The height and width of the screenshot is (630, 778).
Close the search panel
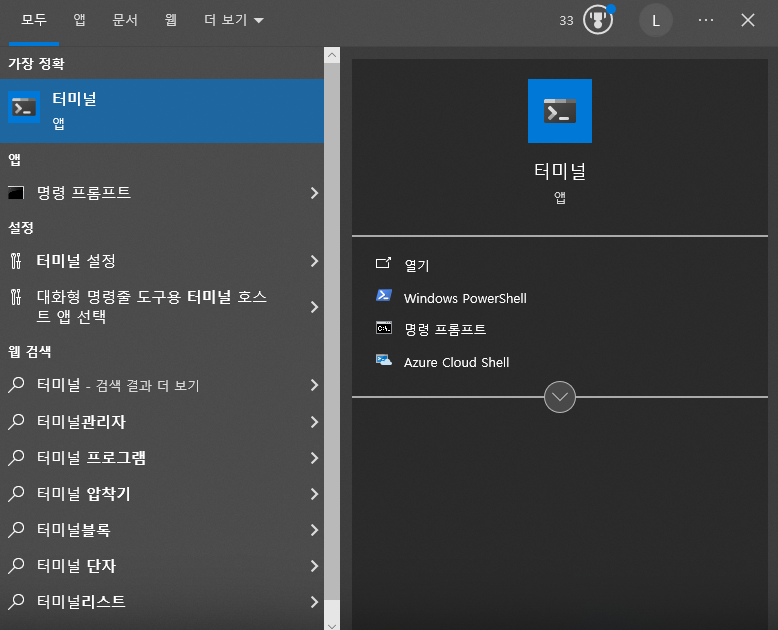(748, 20)
